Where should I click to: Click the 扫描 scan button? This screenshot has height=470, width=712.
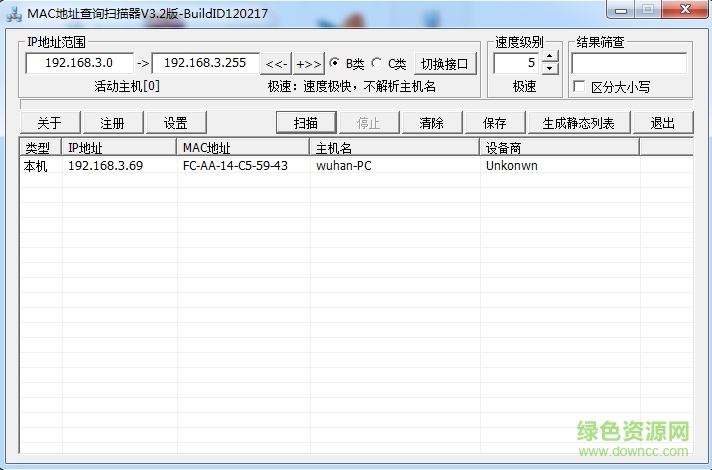click(306, 123)
